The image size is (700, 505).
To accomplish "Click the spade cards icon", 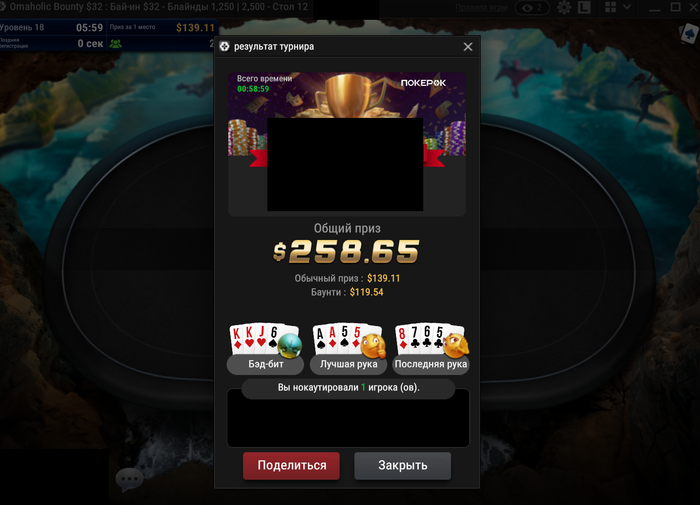I will click(689, 33).
